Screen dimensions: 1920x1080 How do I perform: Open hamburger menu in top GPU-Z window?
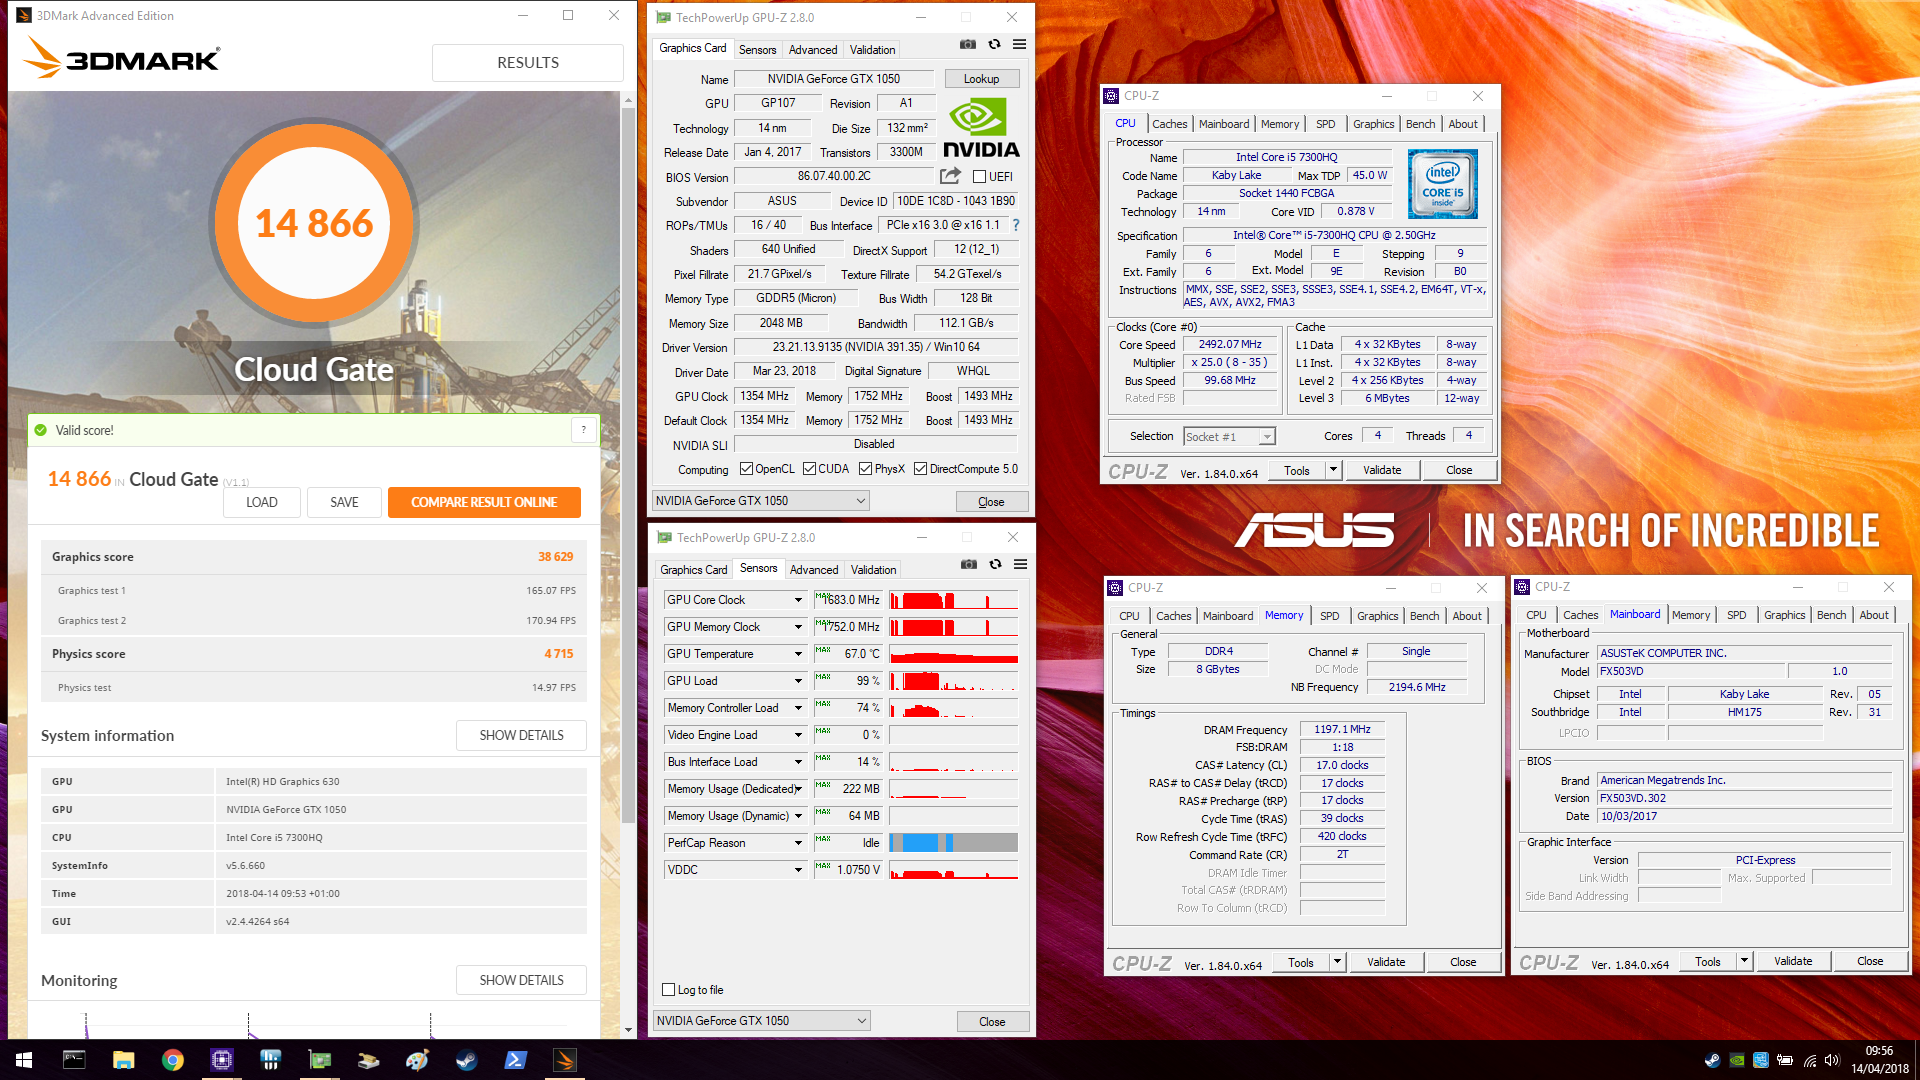(1019, 44)
